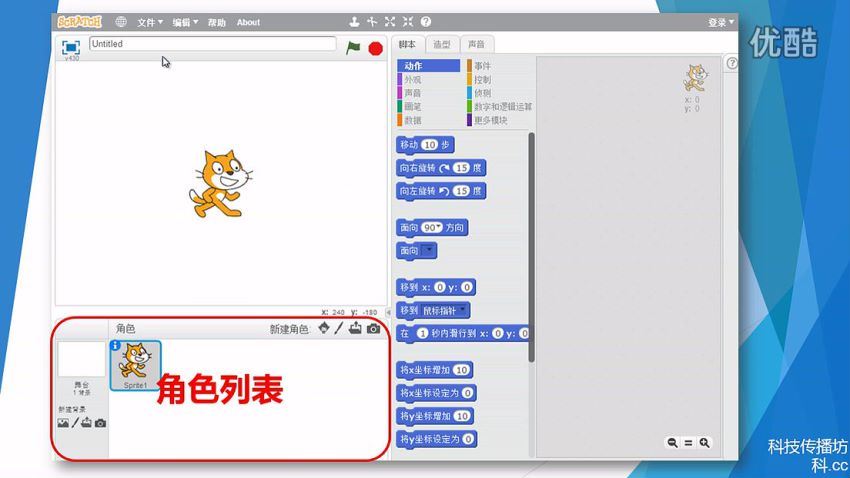Switch stage to full screen mode
This screenshot has width=850, height=478.
tap(71, 47)
